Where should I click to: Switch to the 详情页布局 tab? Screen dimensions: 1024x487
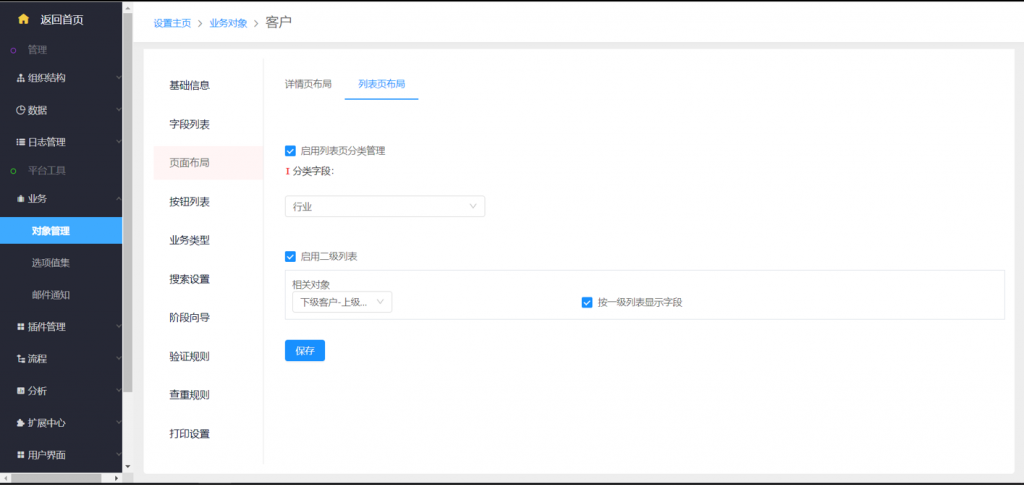tap(308, 84)
